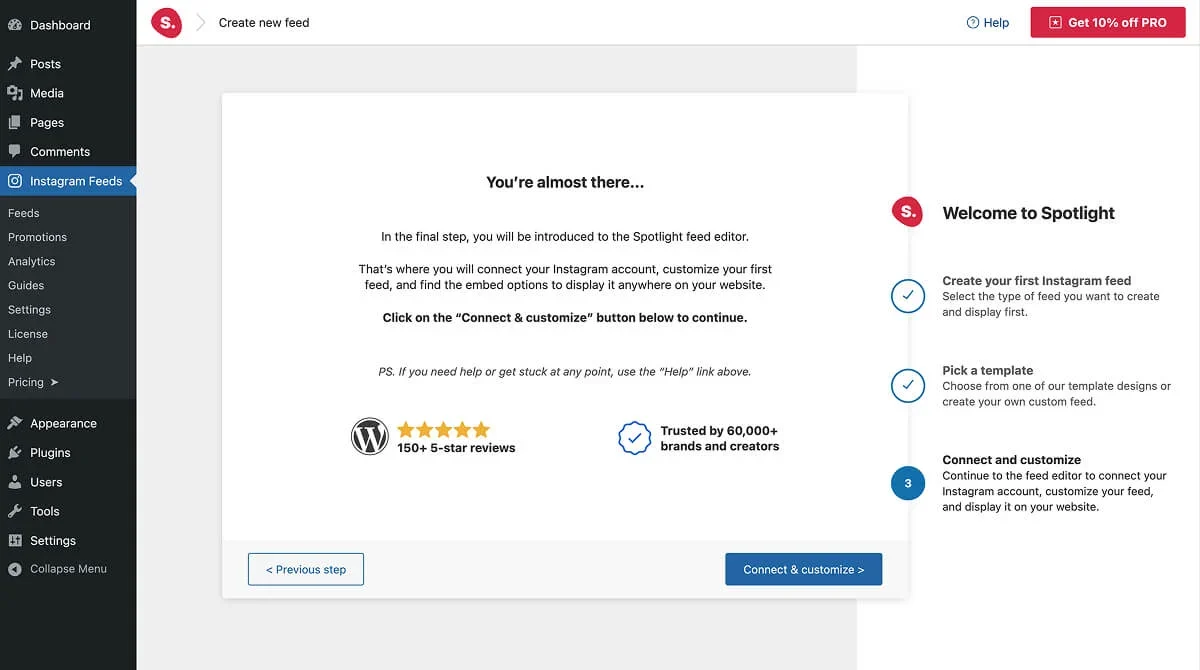Click the Appearance paintbrush icon
Viewport: 1200px width, 670px height.
click(x=15, y=423)
